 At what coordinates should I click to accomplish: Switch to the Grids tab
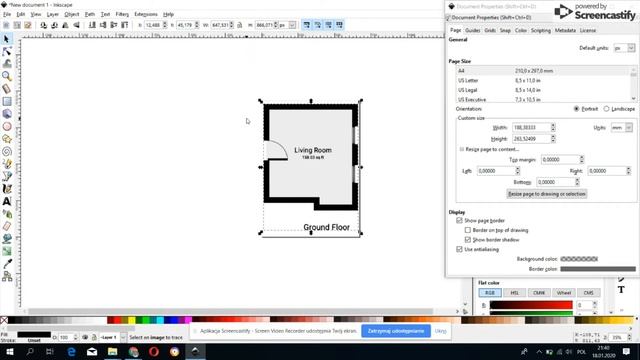point(490,31)
